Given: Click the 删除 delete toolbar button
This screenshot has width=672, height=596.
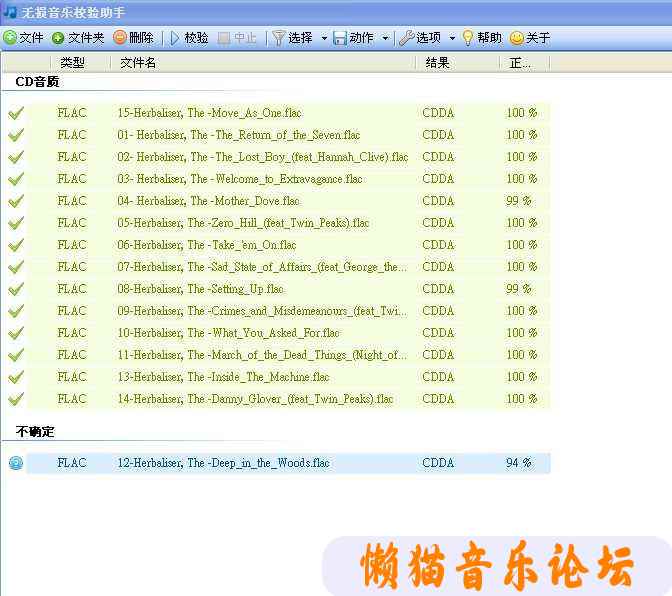Looking at the screenshot, I should pyautogui.click(x=133, y=38).
